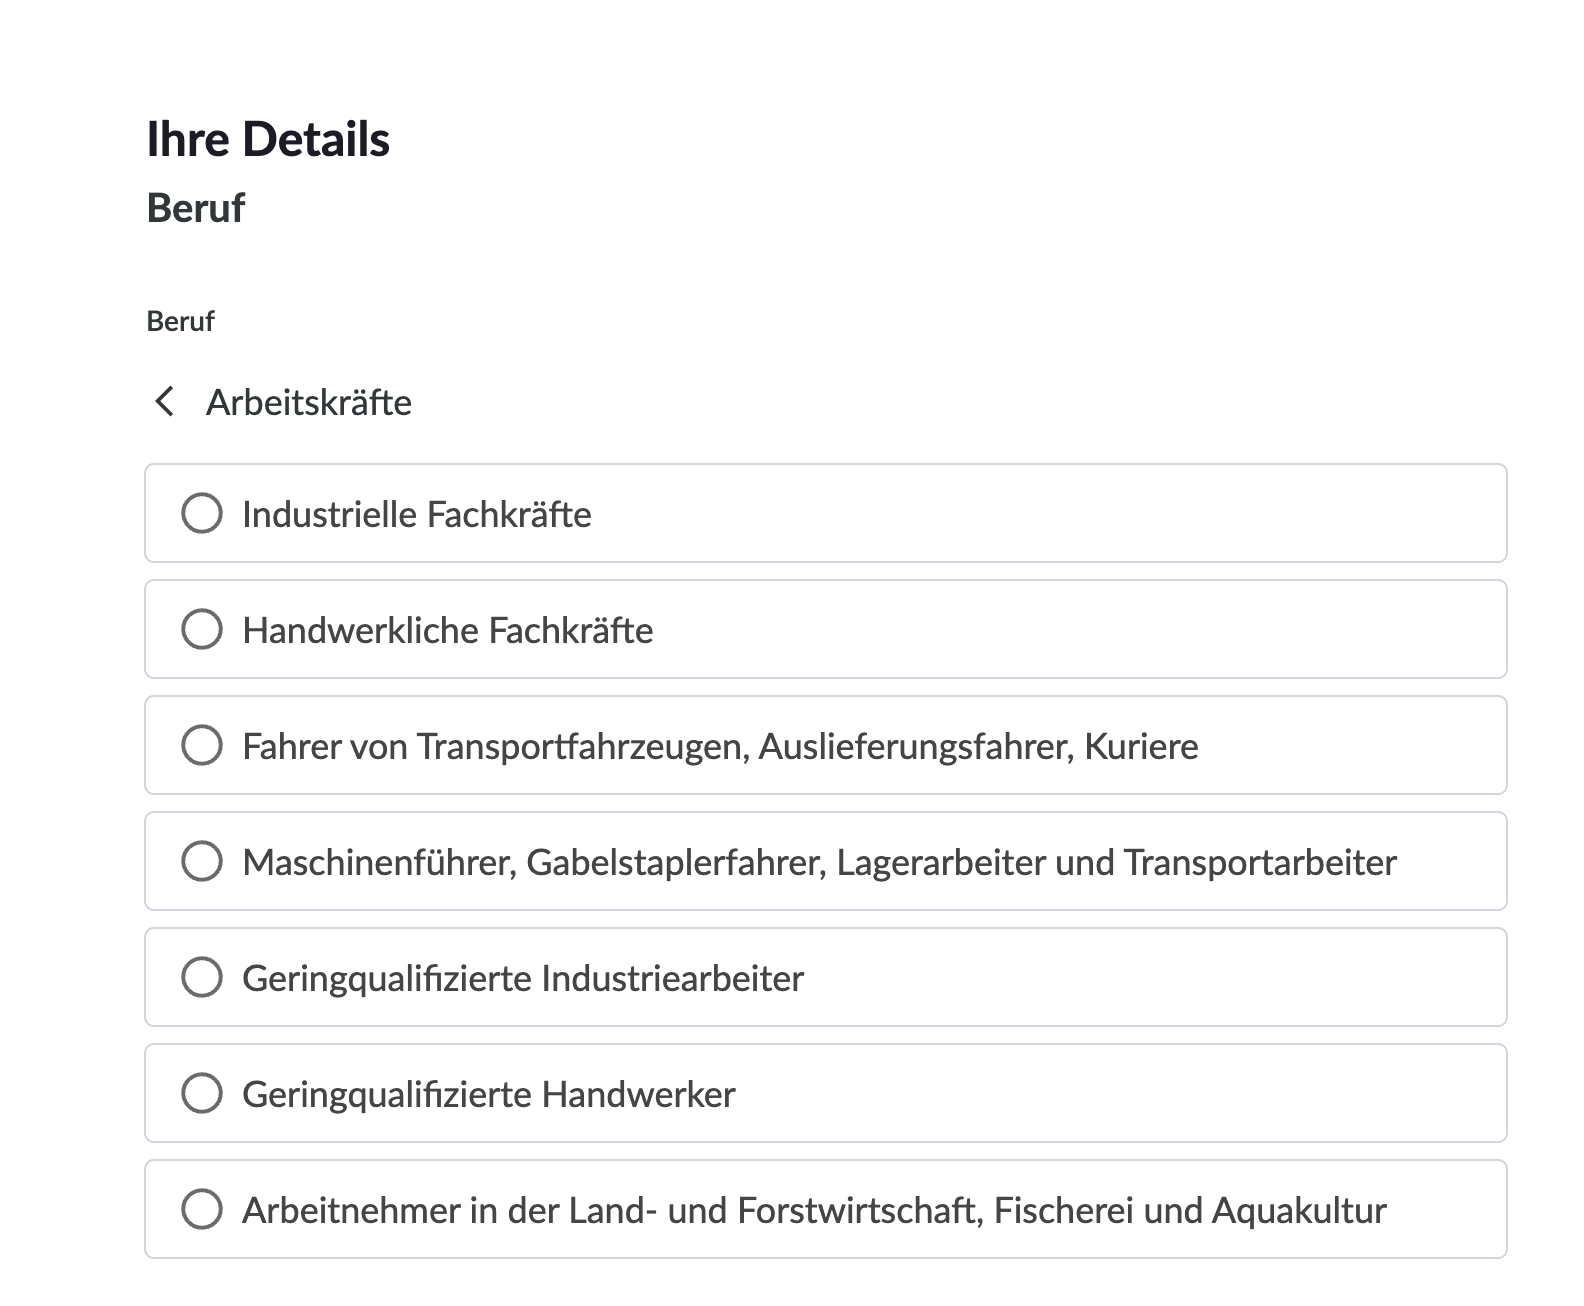This screenshot has height=1306, width=1584.
Task: Mark the Geringqualifizierte Industriearbeiter radio circle
Action: tap(202, 978)
